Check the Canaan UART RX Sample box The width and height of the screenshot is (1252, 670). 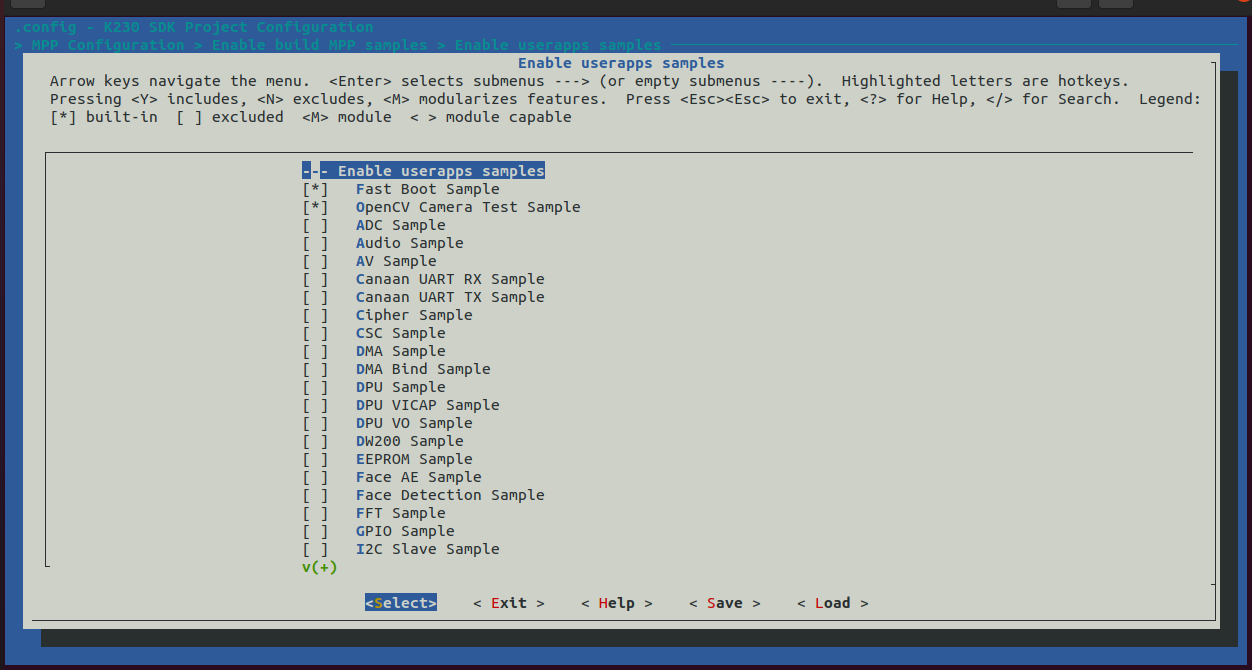pos(316,279)
